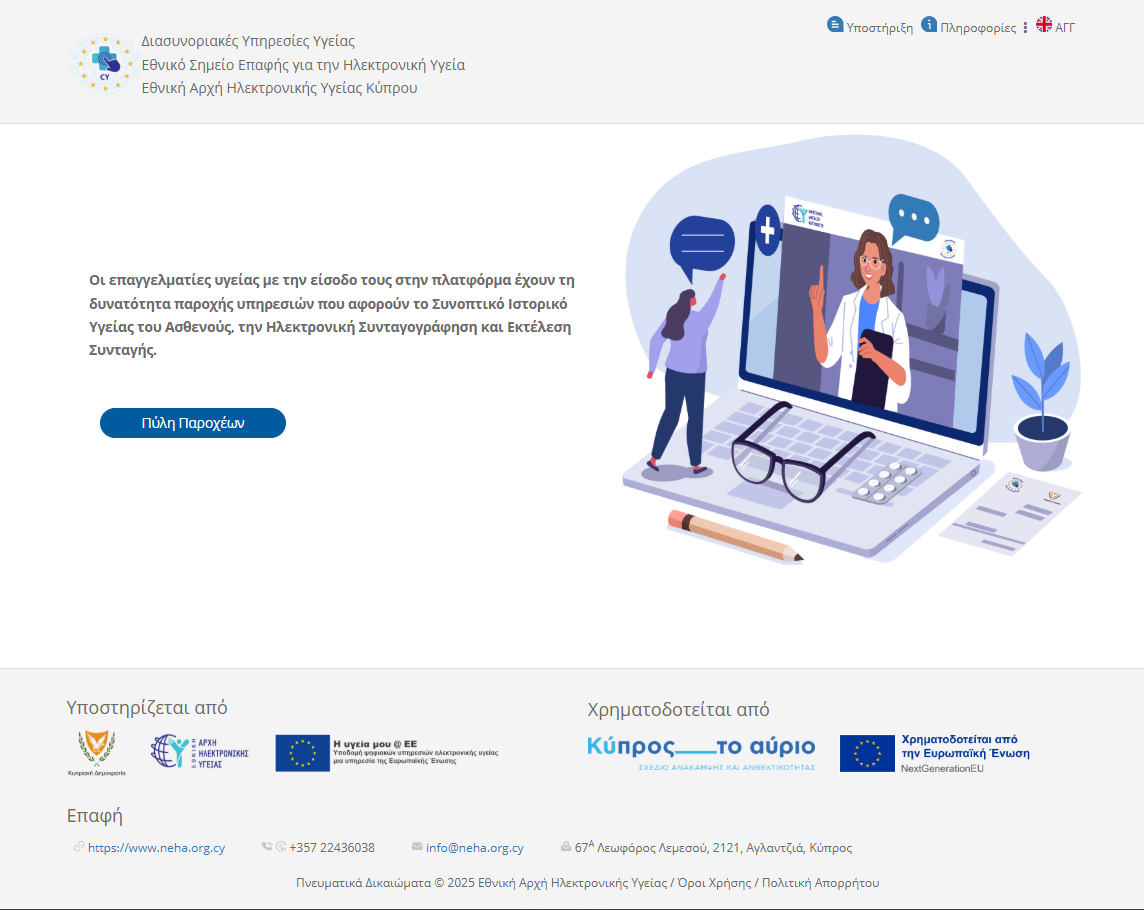
Task: Click the Υποστήριξη chat icon
Action: (x=834, y=25)
